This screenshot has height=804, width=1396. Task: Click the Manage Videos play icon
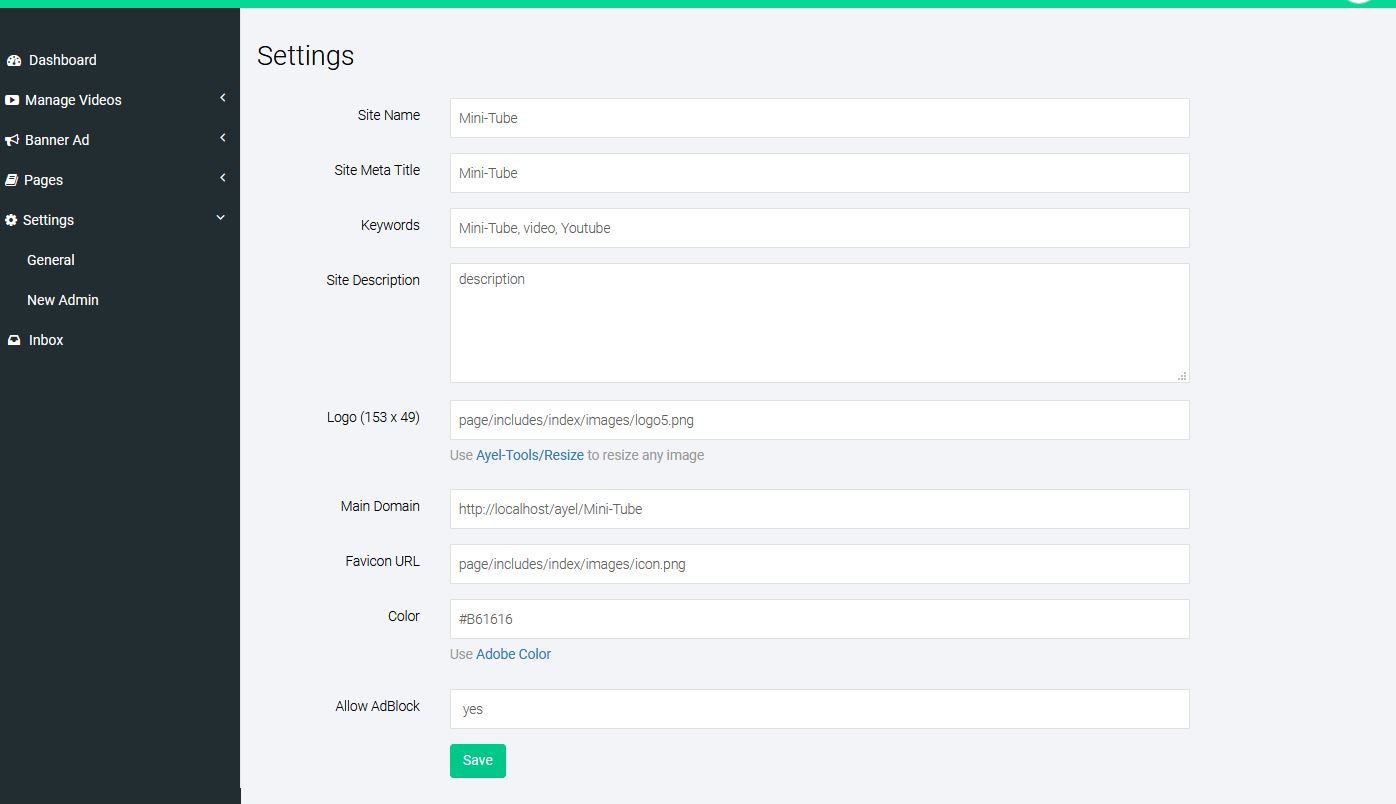(12, 100)
